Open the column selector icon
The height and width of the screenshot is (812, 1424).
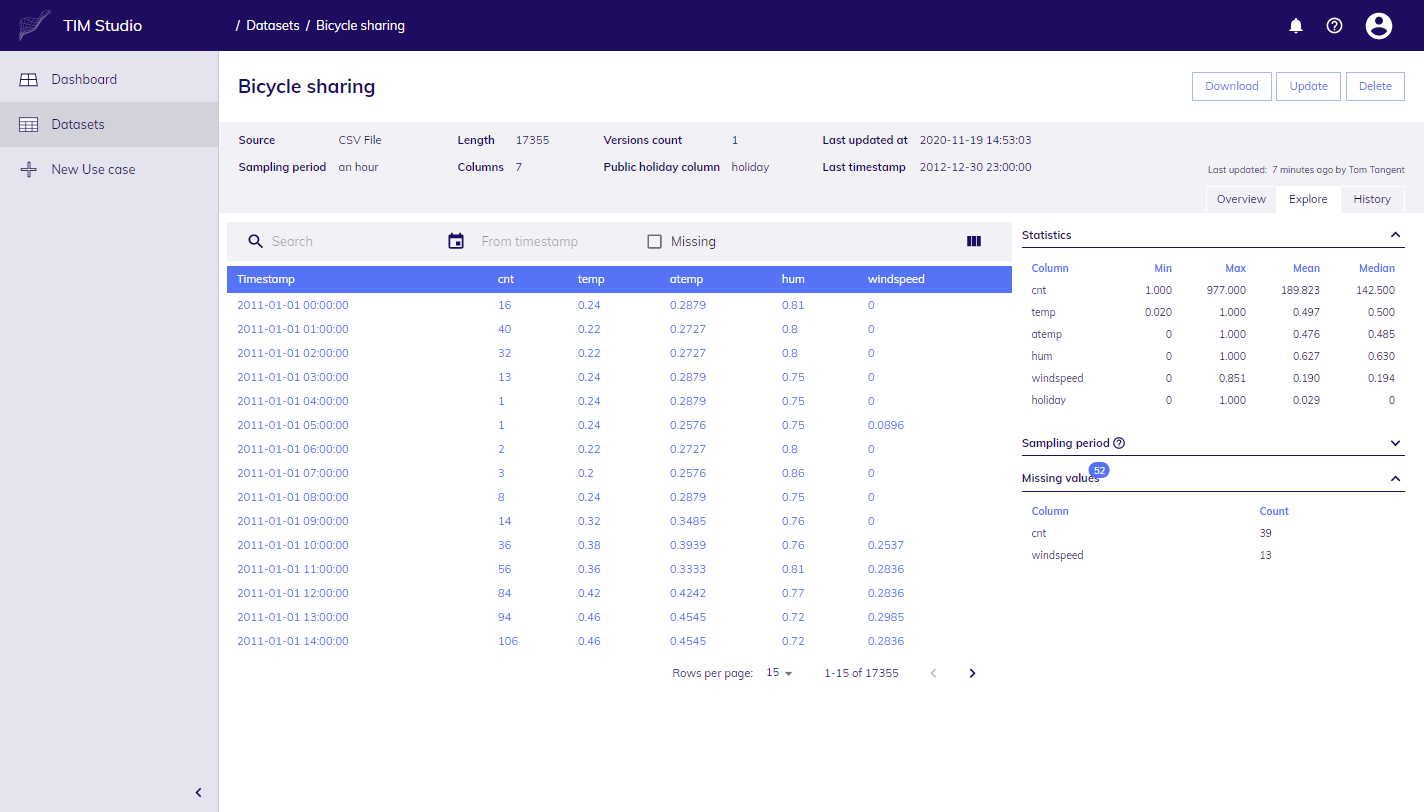pyautogui.click(x=974, y=241)
